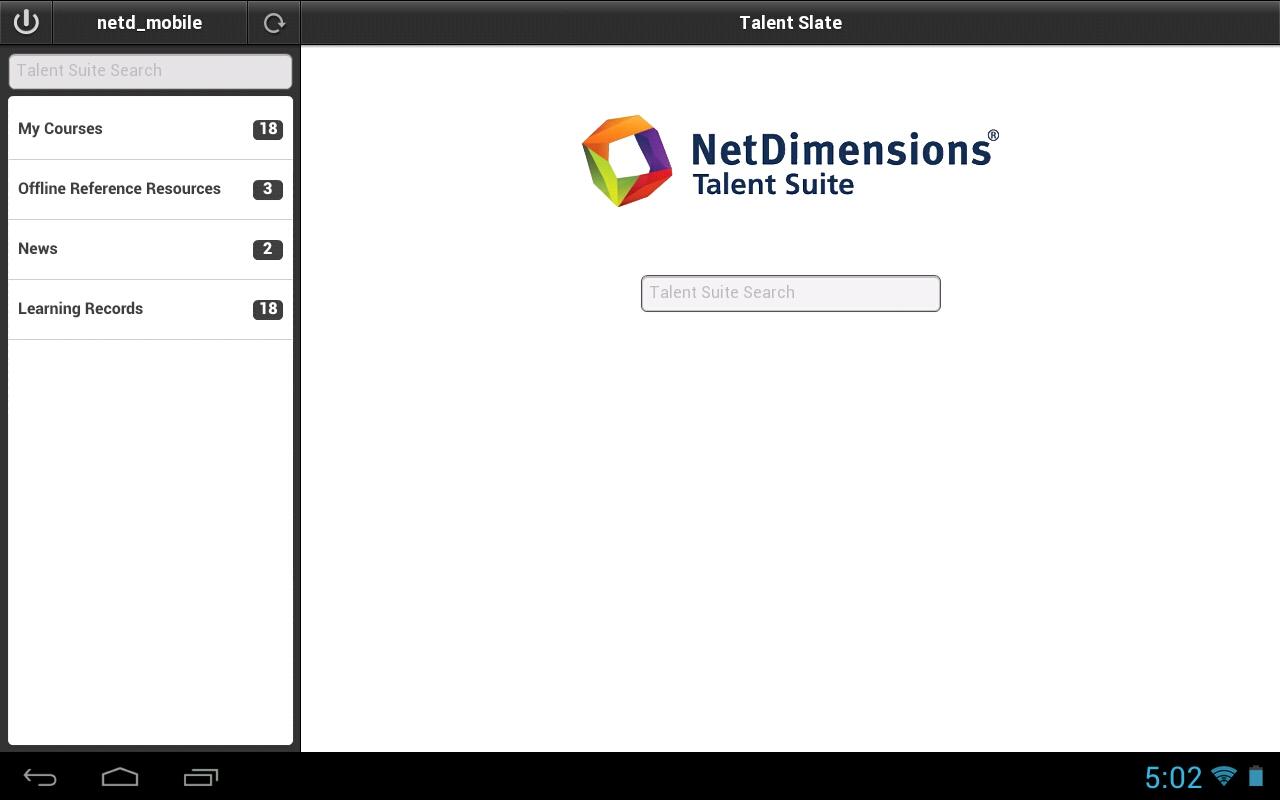1280x800 pixels.
Task: Click the Learning Records 18 badge
Action: [268, 309]
